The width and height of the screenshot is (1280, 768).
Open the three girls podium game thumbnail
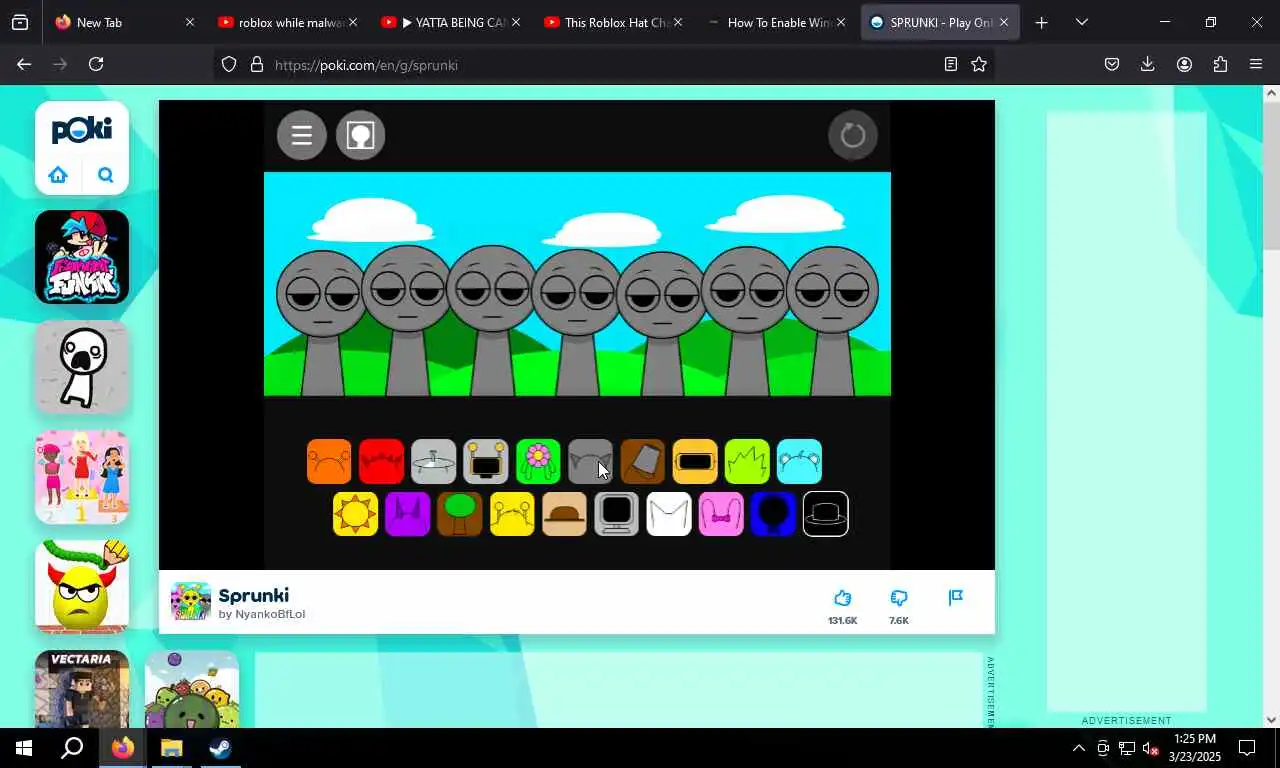point(82,477)
